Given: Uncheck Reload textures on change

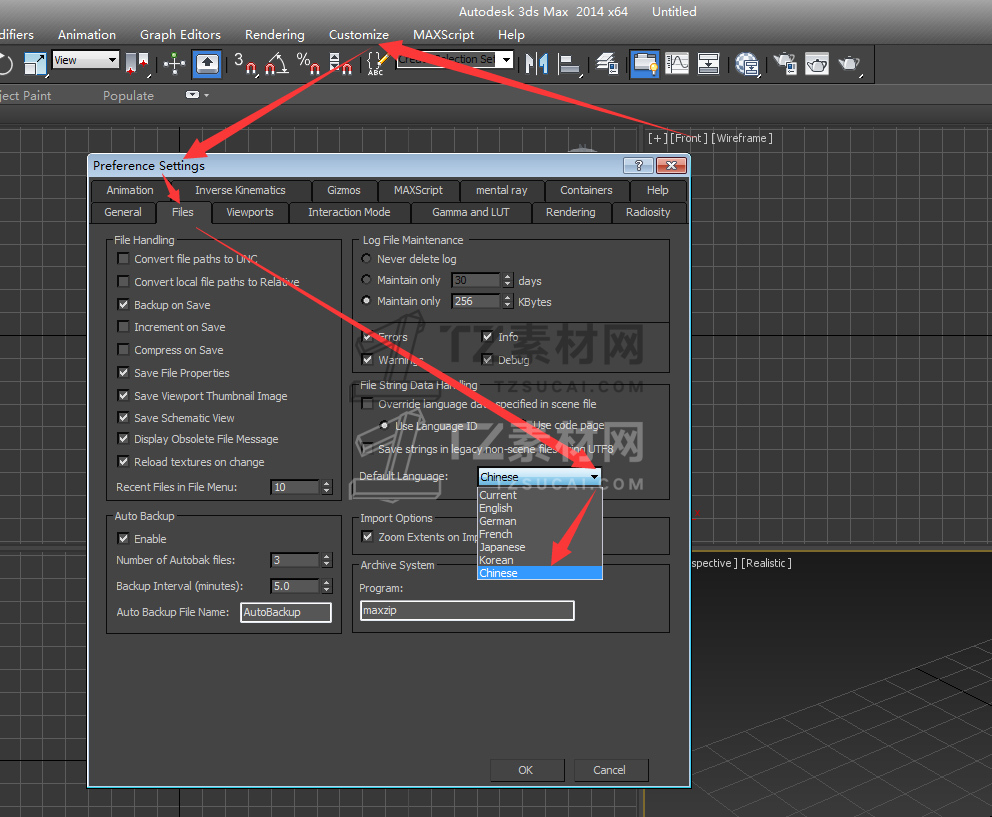Looking at the screenshot, I should [123, 461].
